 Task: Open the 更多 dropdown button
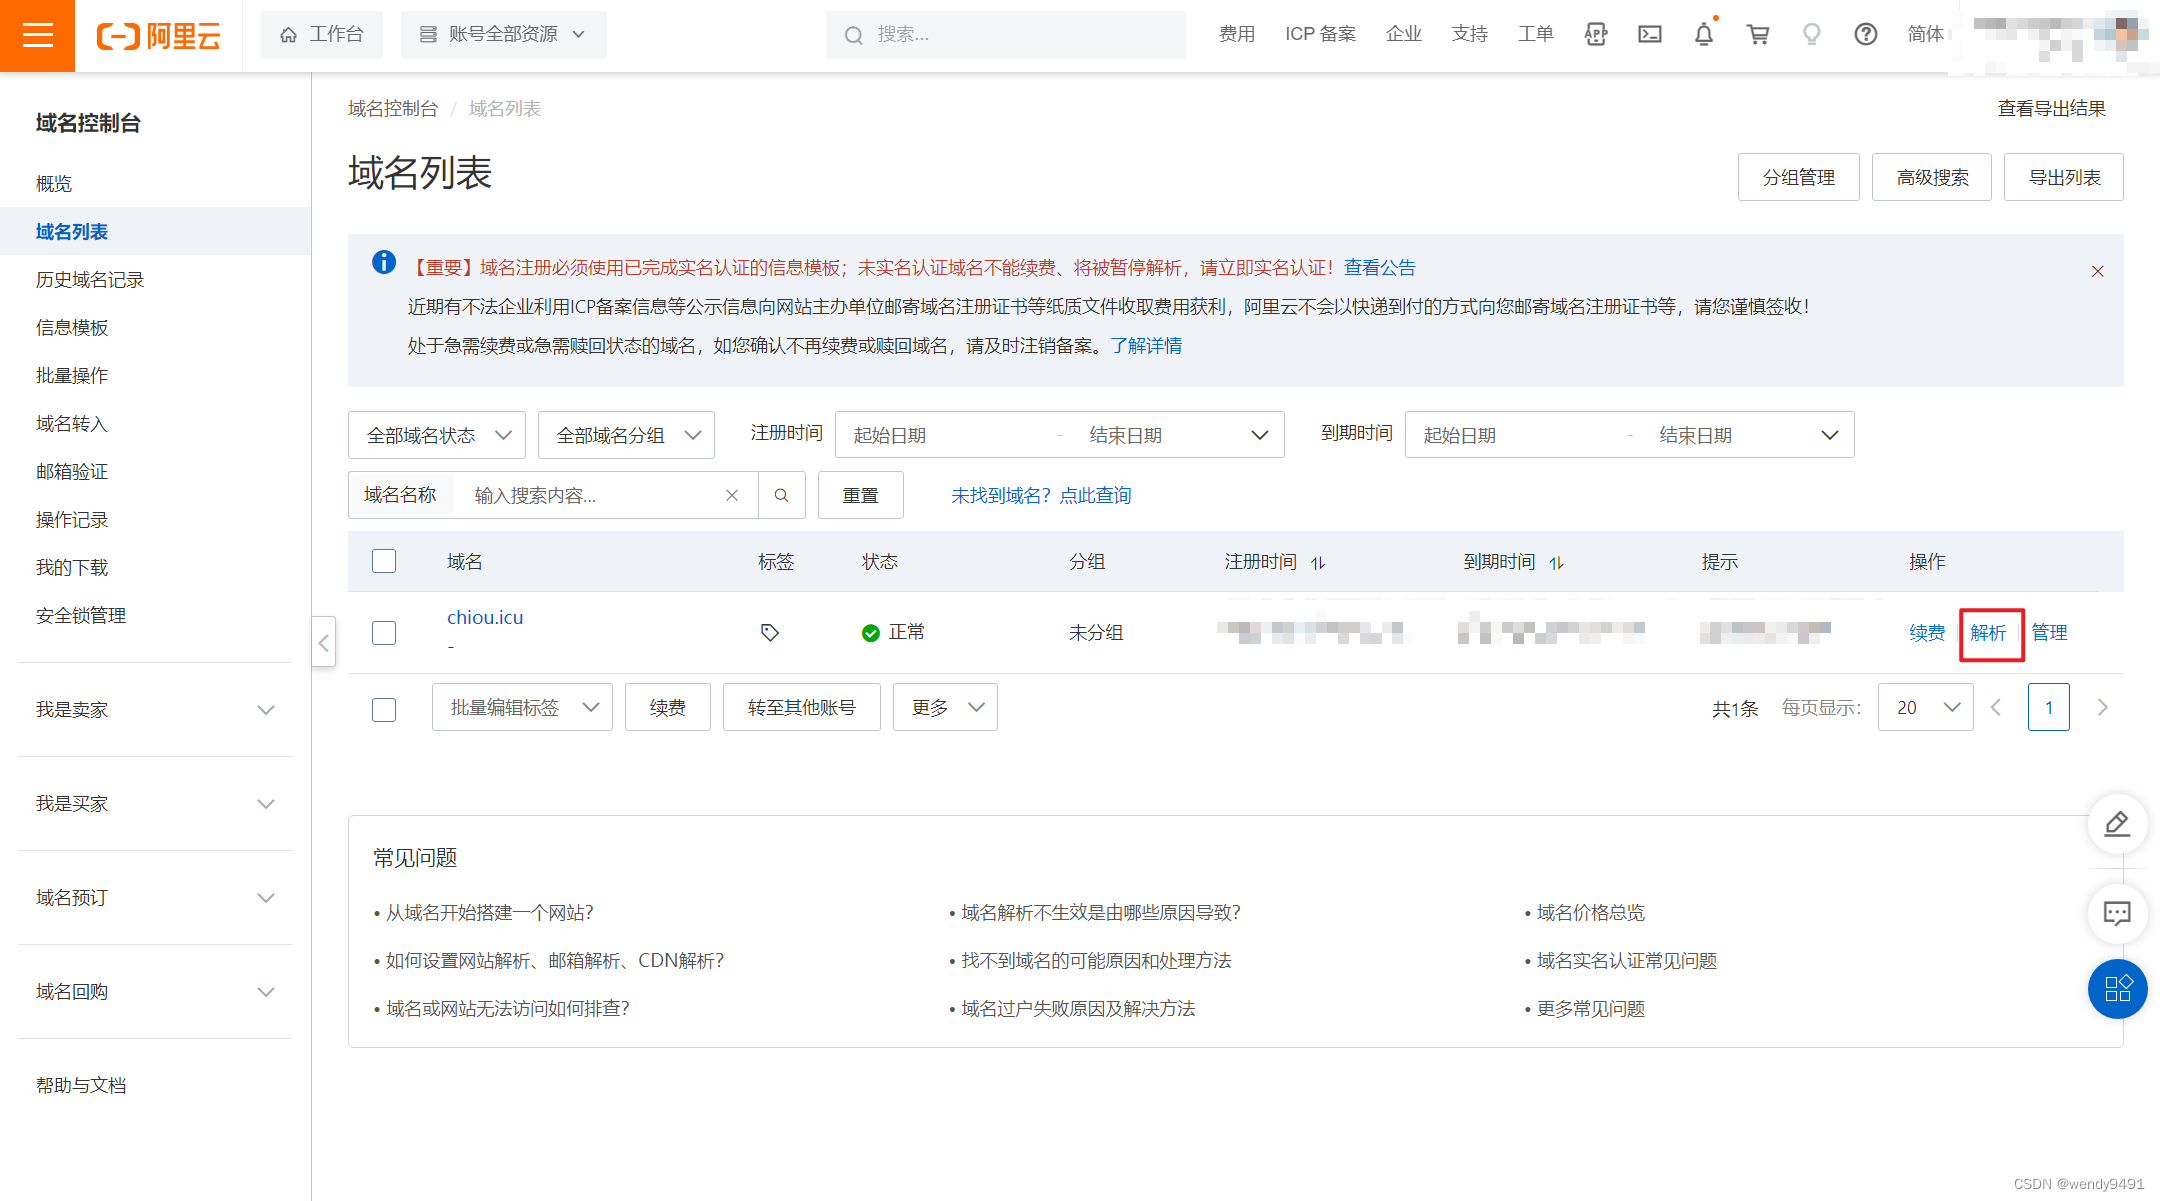point(945,708)
